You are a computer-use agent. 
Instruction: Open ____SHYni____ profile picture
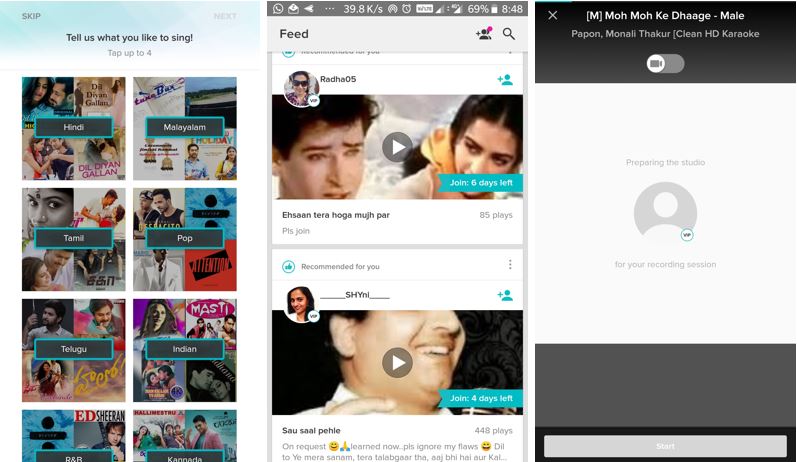(x=301, y=304)
